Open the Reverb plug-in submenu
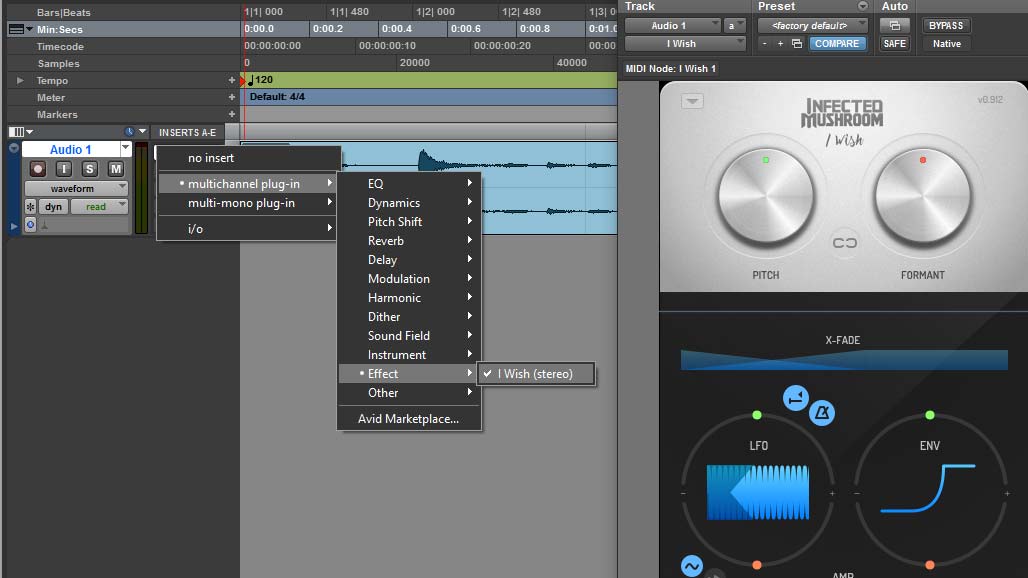The width and height of the screenshot is (1028, 578). click(409, 241)
